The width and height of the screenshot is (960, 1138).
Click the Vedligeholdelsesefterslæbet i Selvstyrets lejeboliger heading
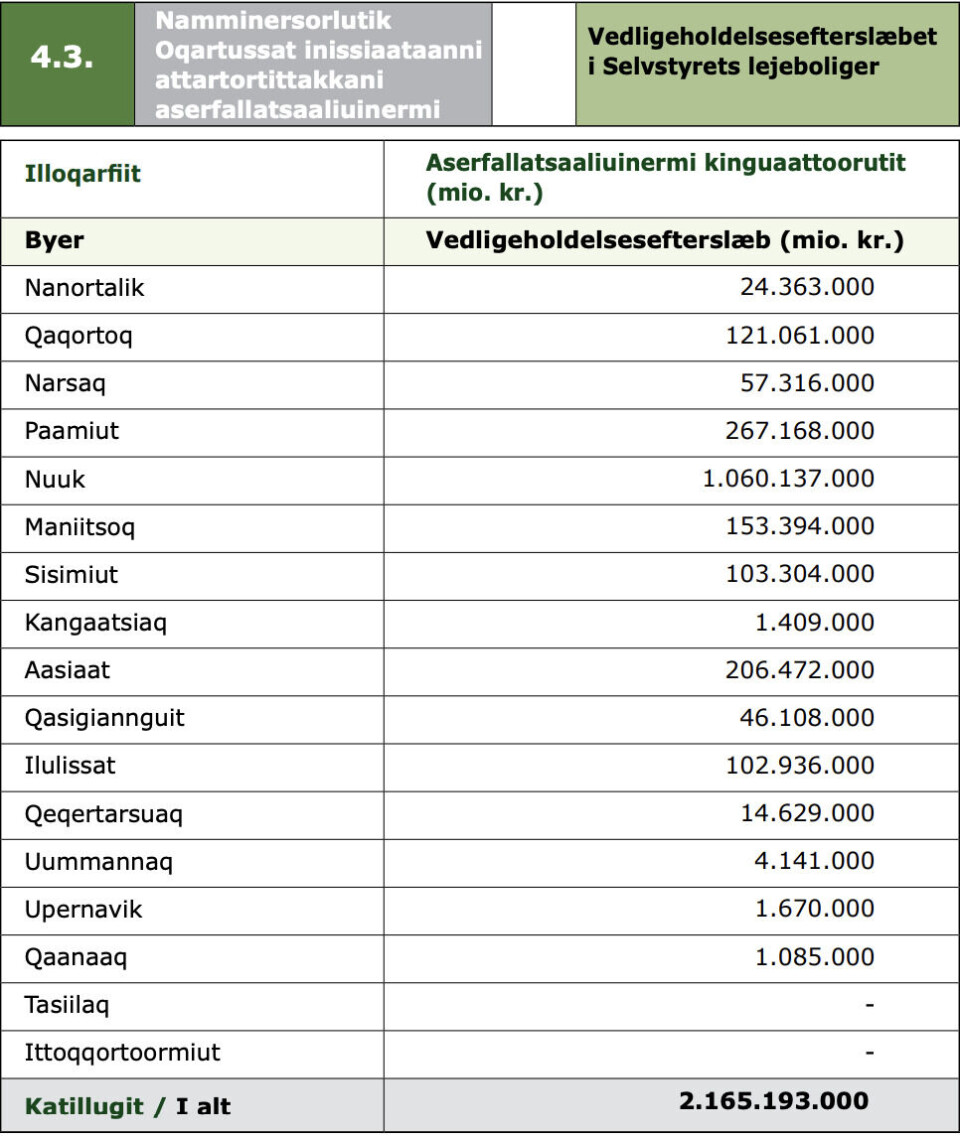click(762, 52)
